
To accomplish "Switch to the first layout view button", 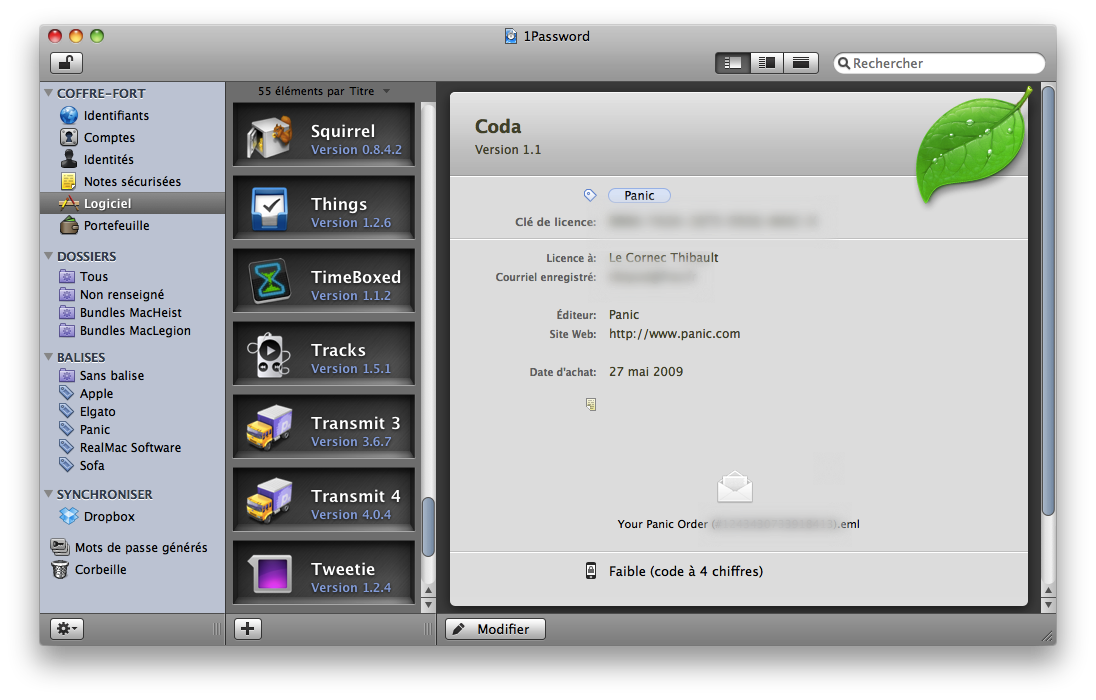I will click(x=733, y=63).
